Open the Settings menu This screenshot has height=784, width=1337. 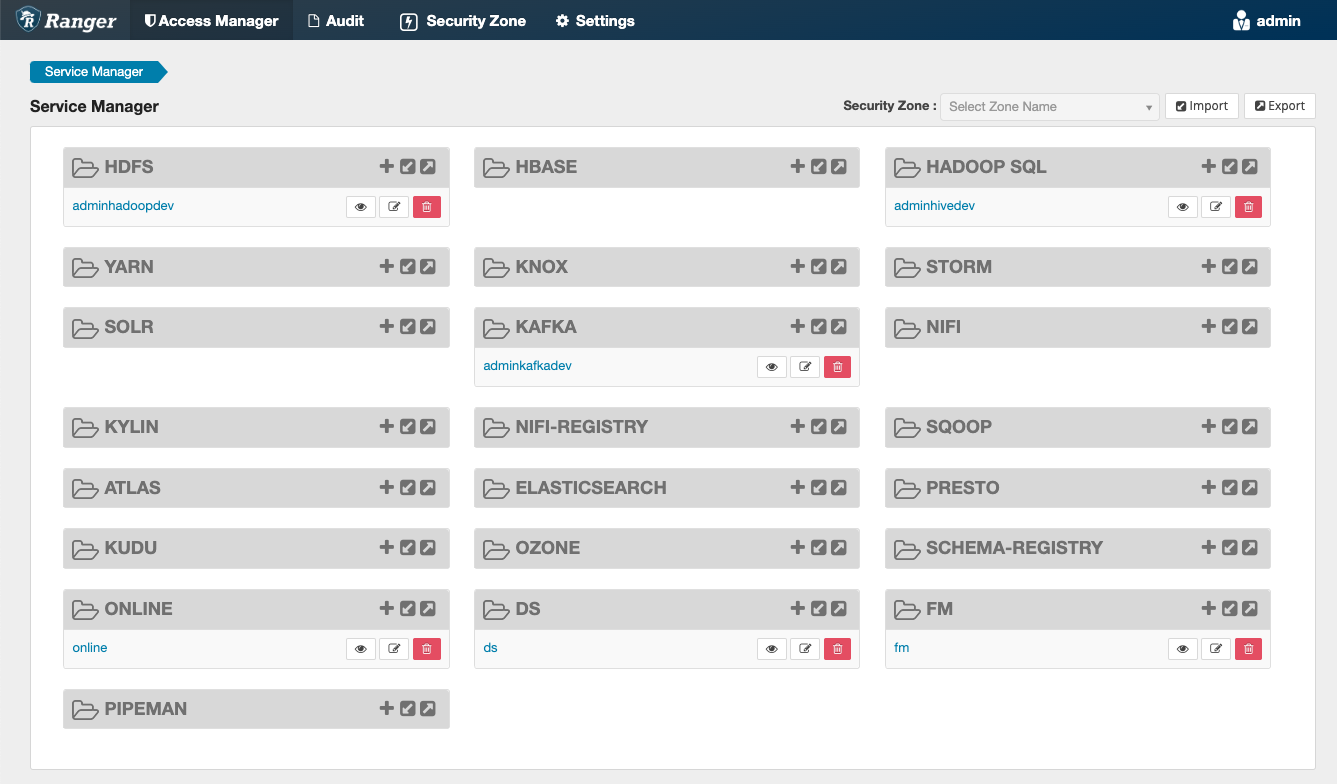pos(595,20)
